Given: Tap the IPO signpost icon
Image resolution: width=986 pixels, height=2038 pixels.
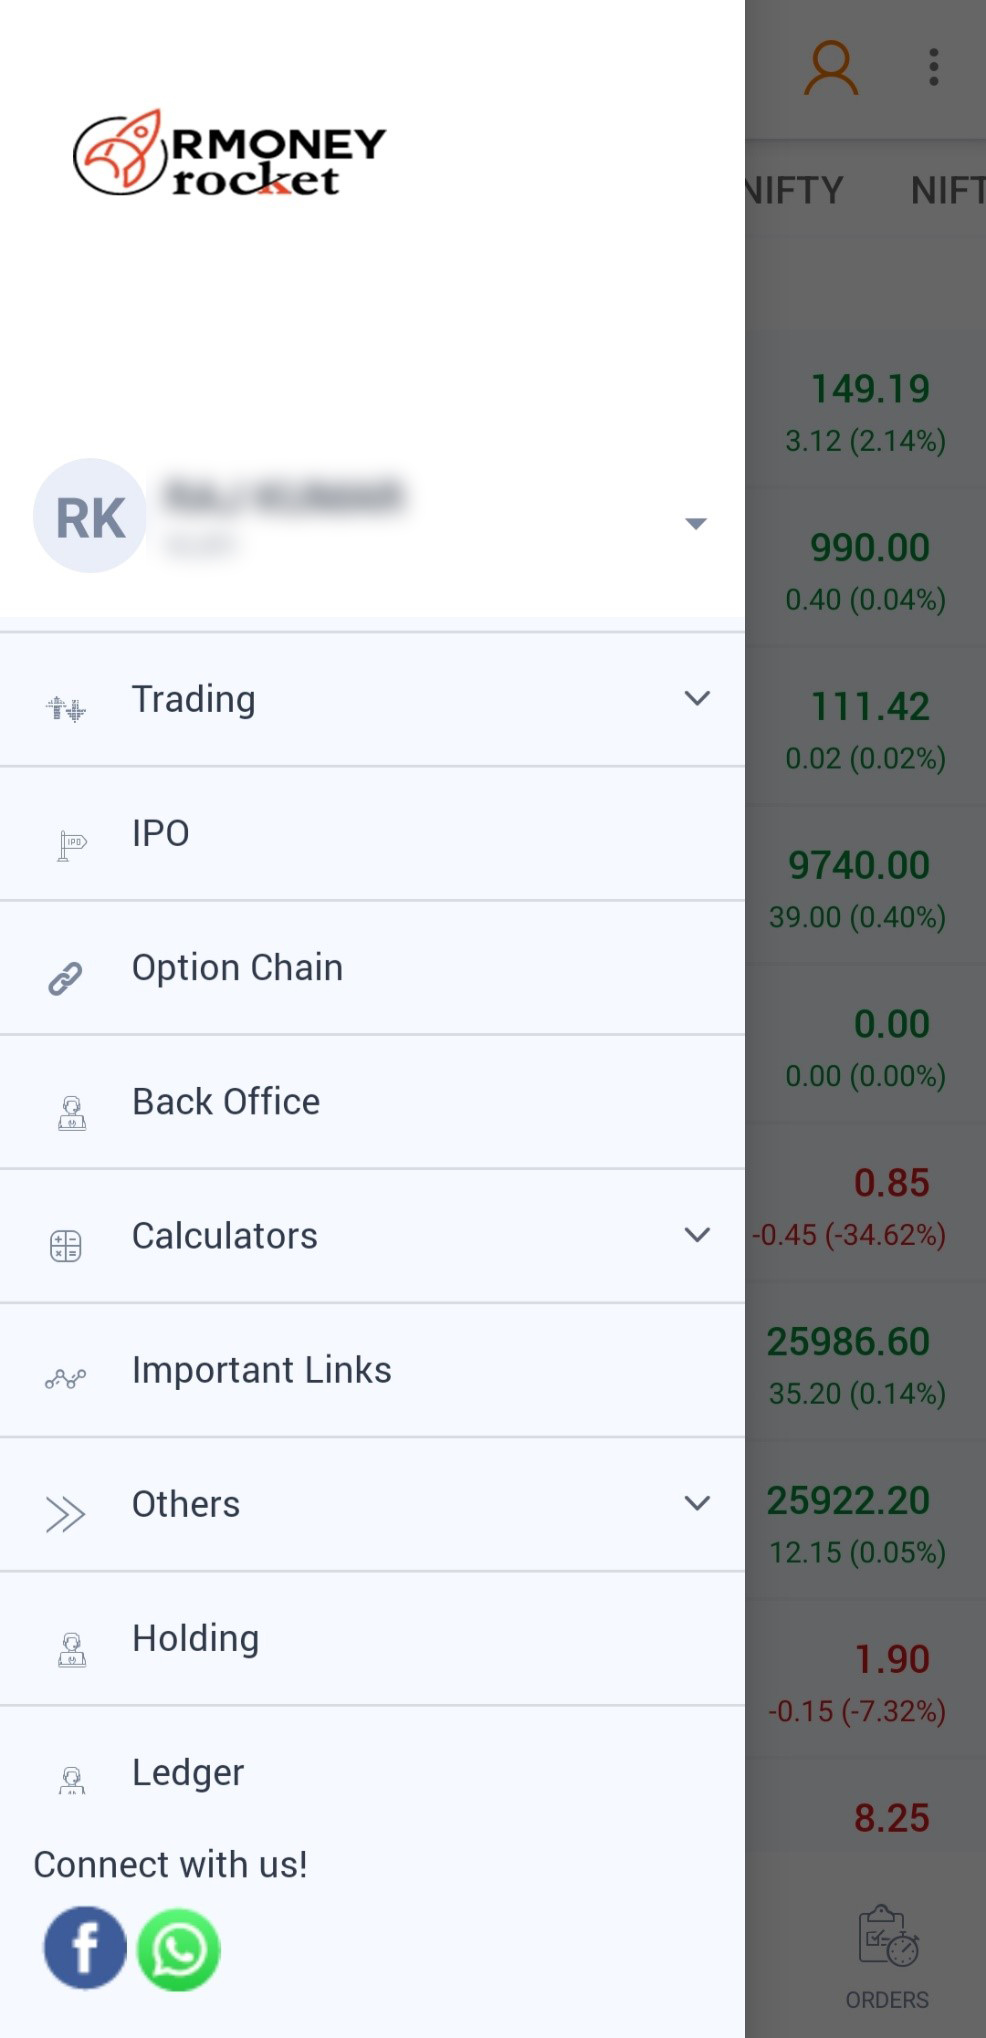Looking at the screenshot, I should (x=70, y=845).
